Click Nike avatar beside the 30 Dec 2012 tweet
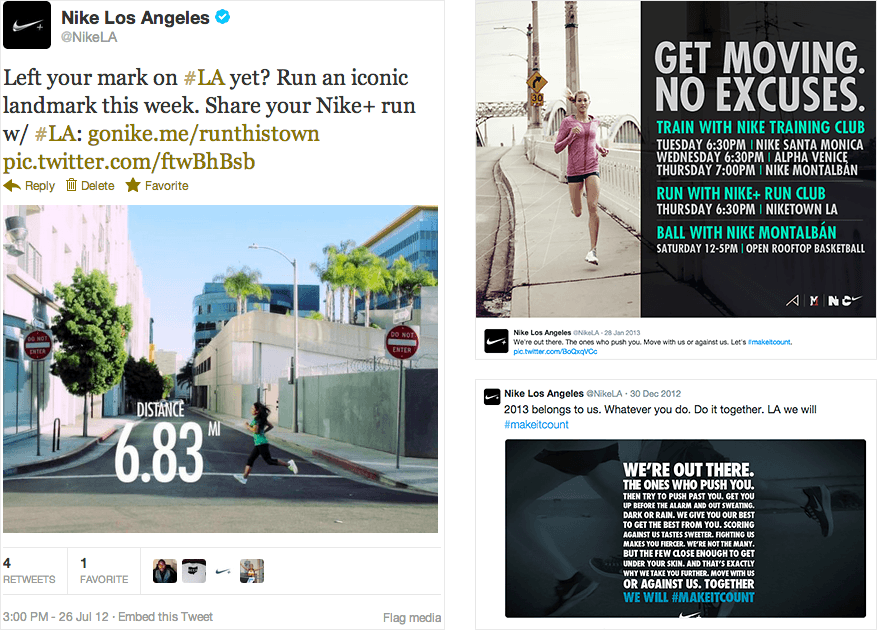Viewport: 877px width, 630px height. coord(491,397)
